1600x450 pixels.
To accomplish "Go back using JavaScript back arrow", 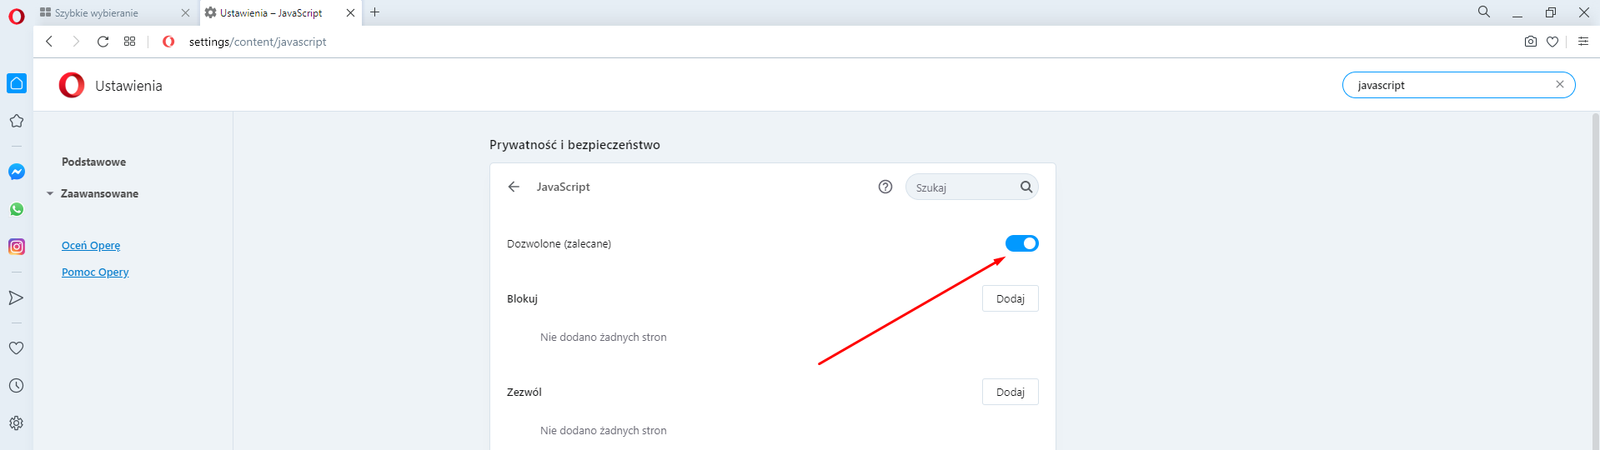I will point(514,187).
